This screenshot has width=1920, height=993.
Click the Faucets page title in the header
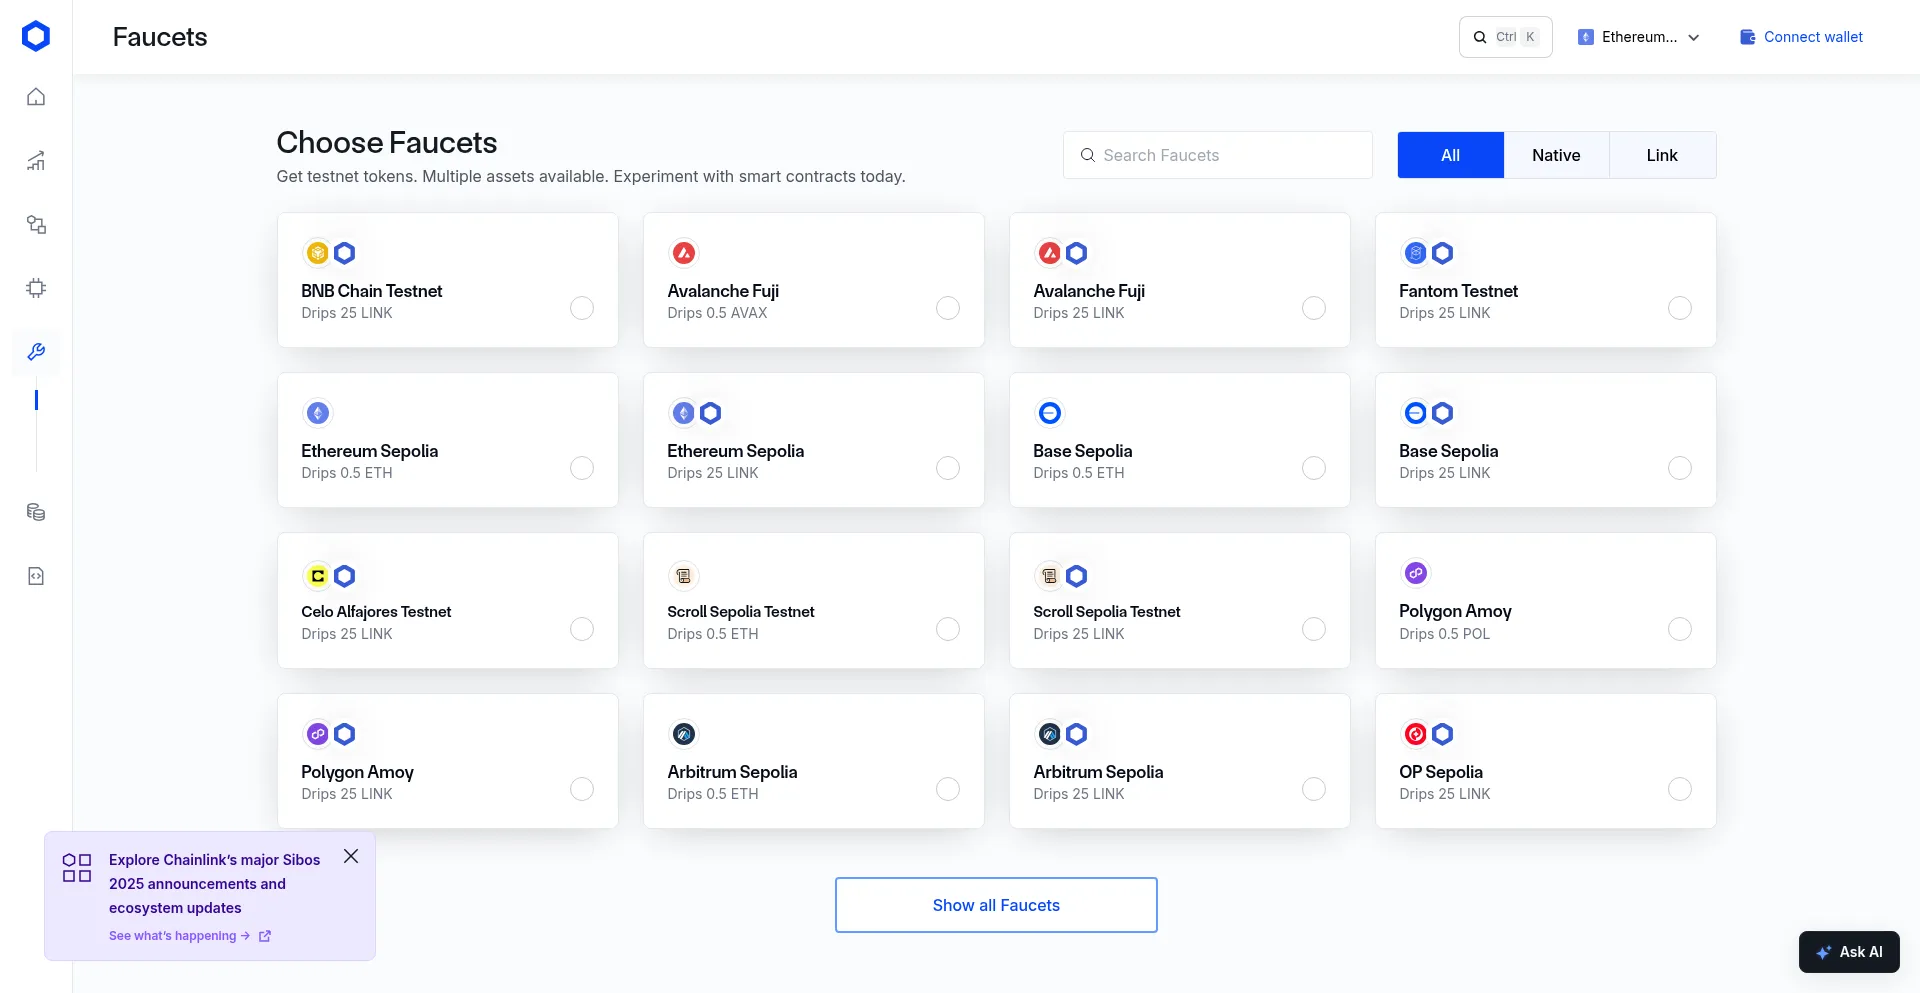point(160,37)
